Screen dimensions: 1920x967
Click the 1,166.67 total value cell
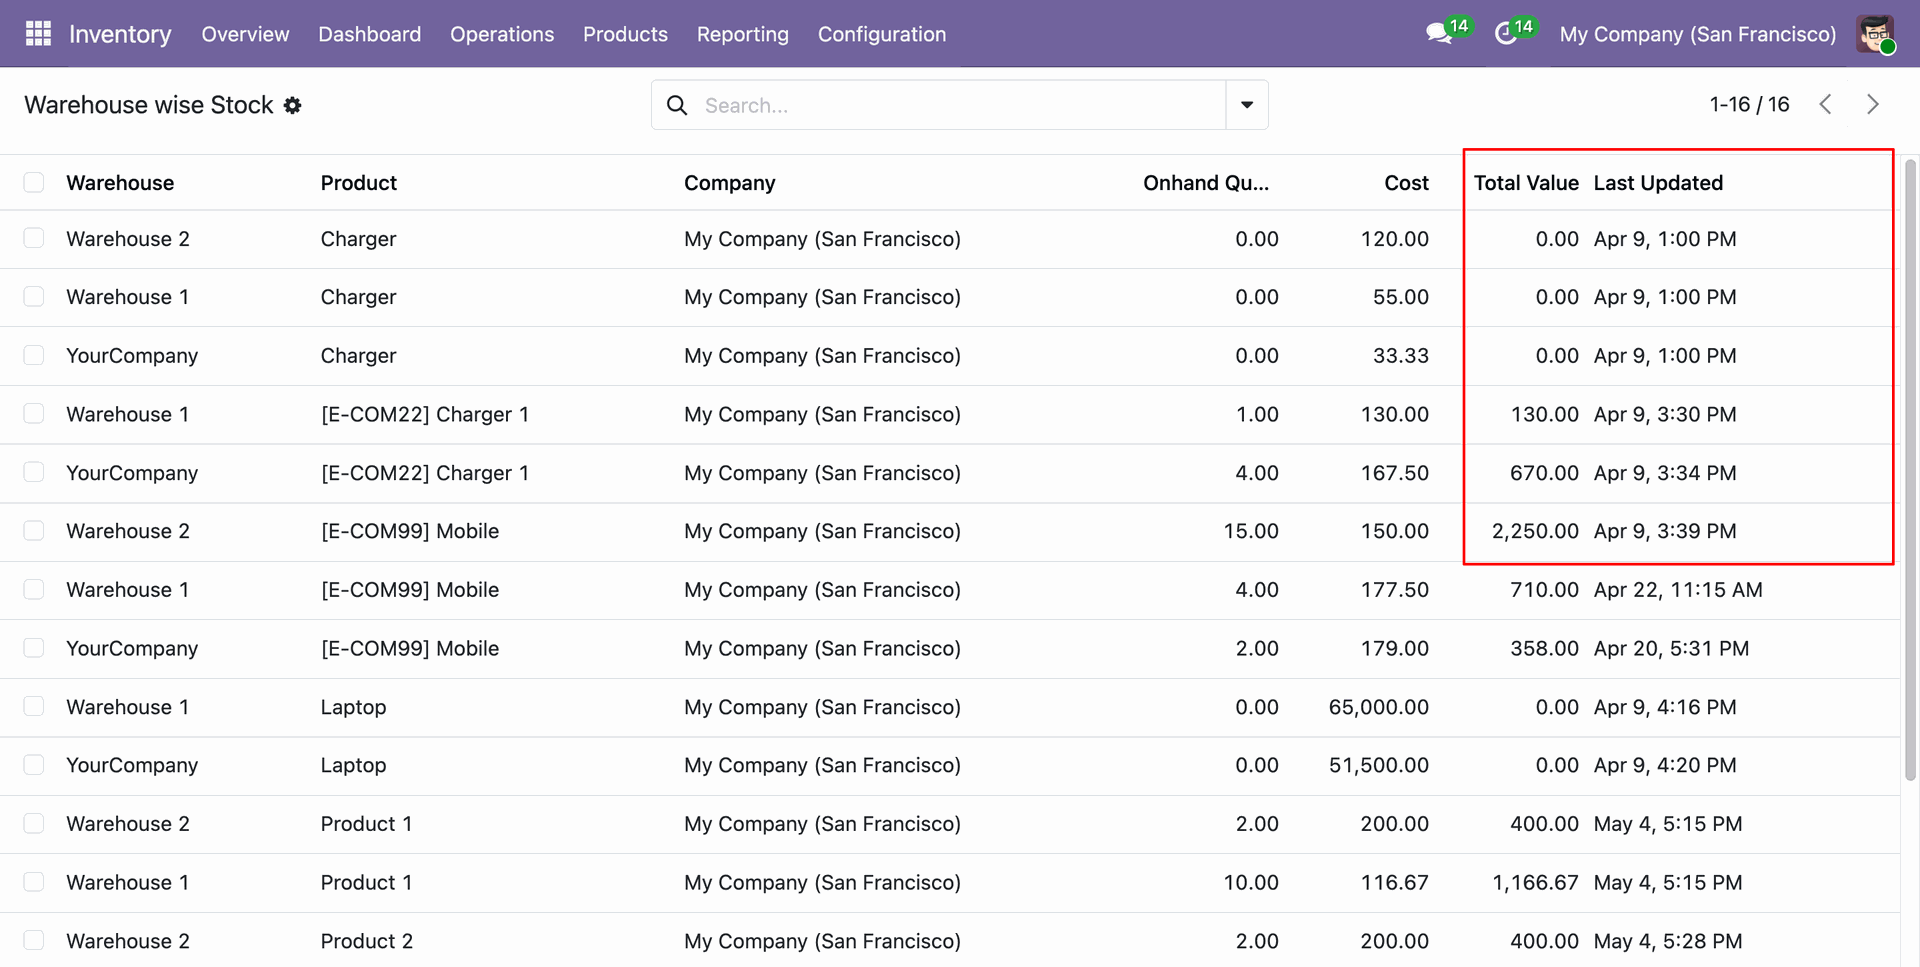pyautogui.click(x=1535, y=883)
